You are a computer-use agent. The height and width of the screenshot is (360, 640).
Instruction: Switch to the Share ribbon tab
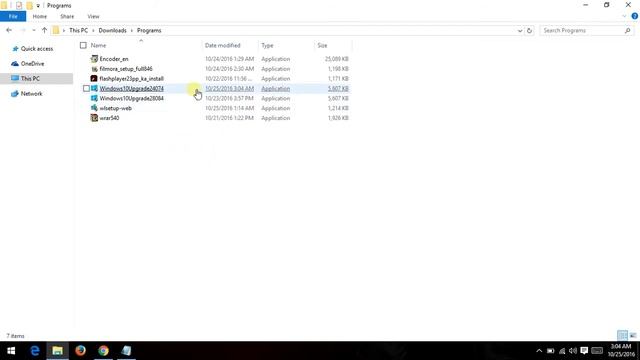coord(67,16)
